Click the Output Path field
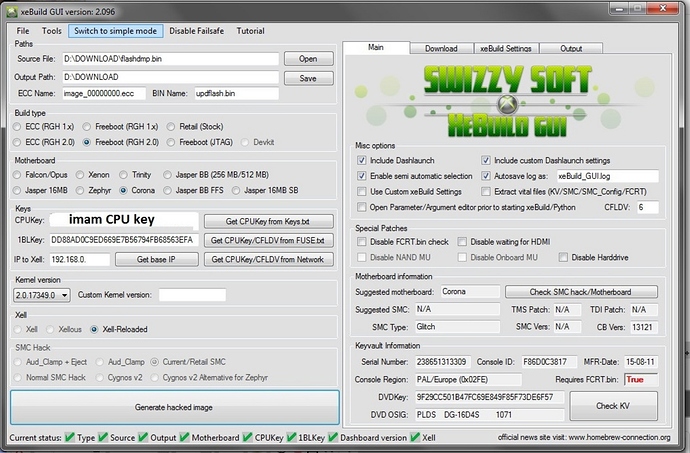 171,77
